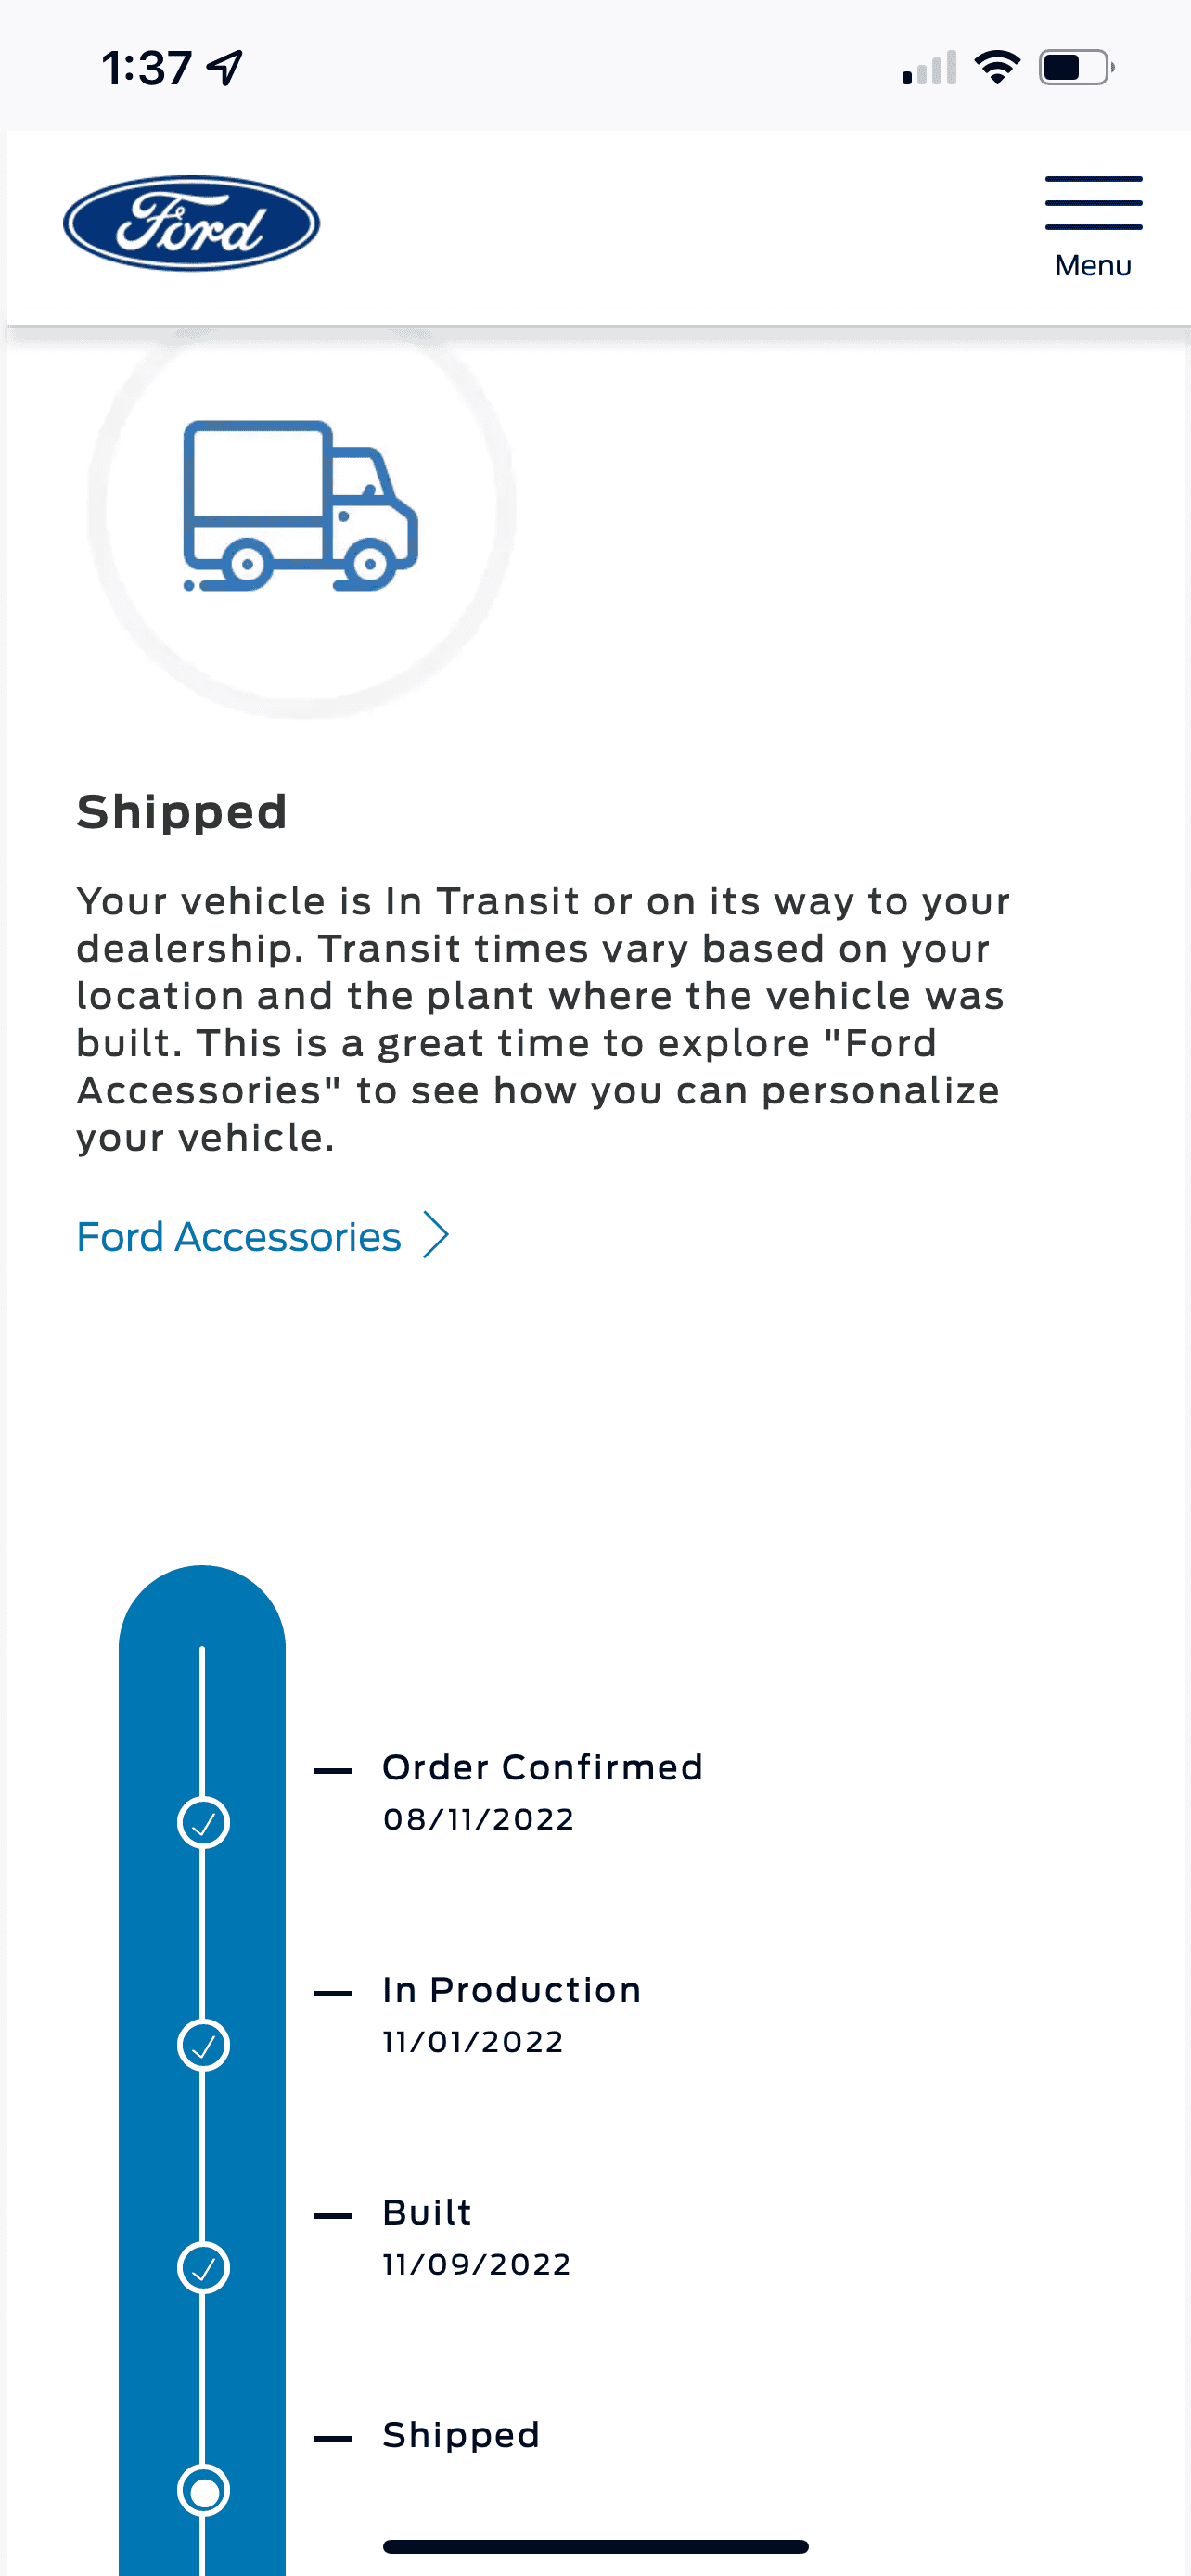The image size is (1191, 2576).
Task: Tap the Ford oval logo
Action: tap(191, 223)
